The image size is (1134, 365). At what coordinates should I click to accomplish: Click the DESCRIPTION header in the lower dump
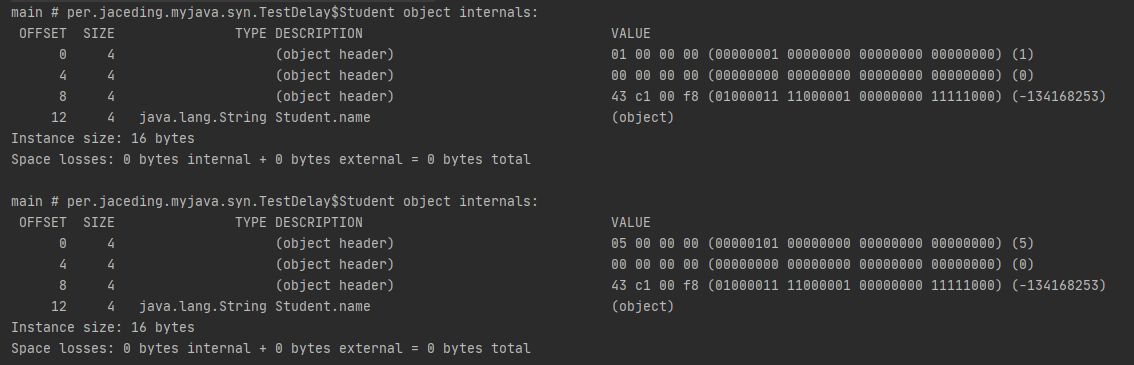pyautogui.click(x=319, y=223)
